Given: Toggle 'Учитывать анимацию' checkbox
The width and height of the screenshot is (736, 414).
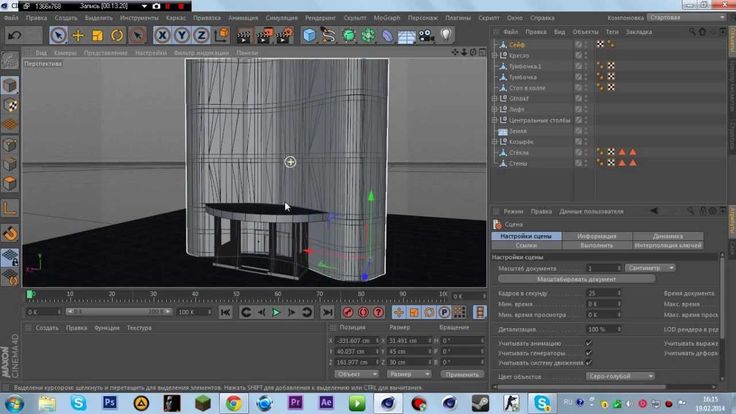Looking at the screenshot, I should point(589,342).
